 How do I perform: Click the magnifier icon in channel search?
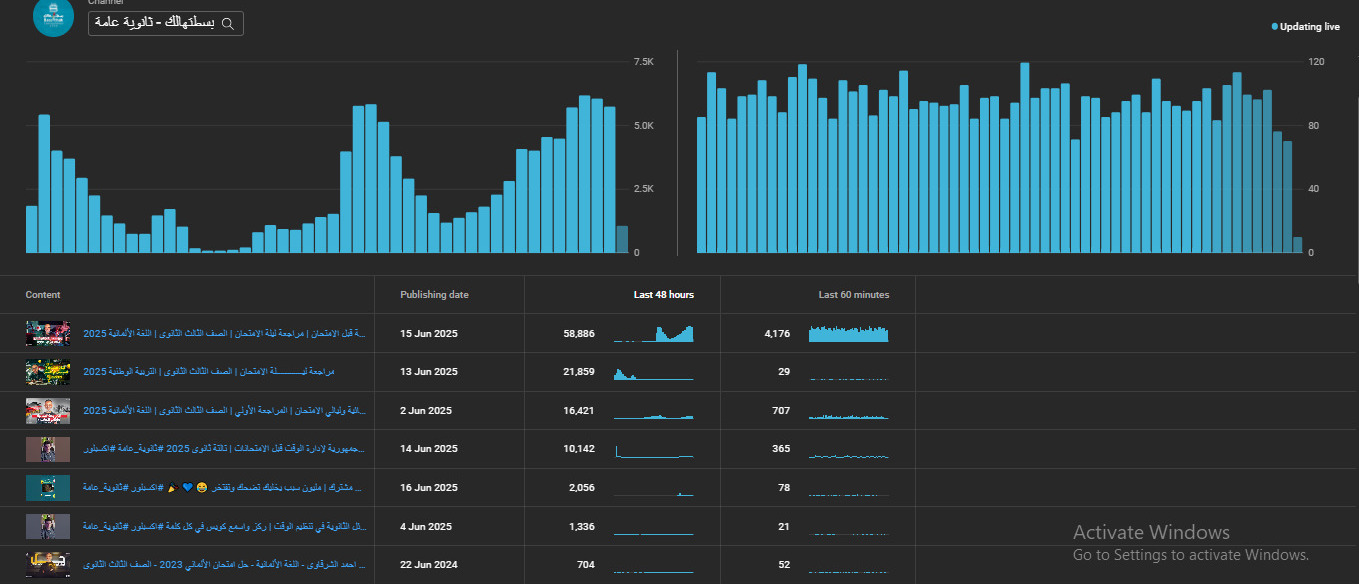point(228,23)
